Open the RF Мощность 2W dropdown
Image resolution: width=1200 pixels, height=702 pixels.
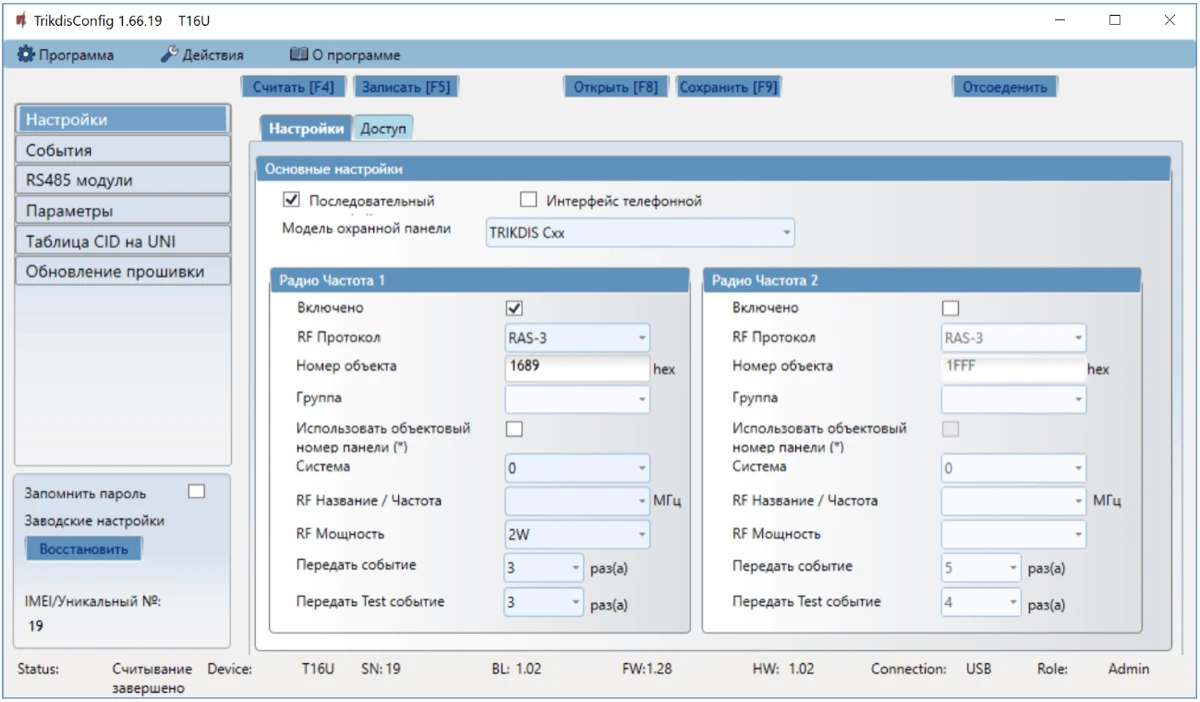click(577, 535)
